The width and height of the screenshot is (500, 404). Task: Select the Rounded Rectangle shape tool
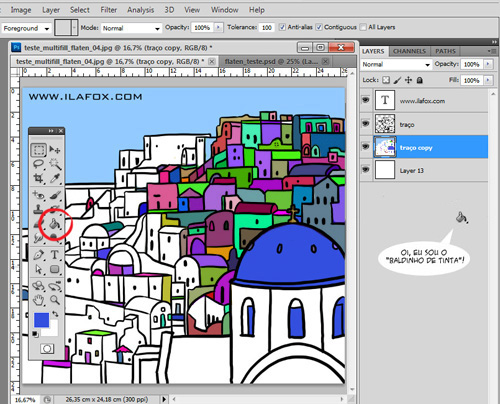[x=55, y=269]
